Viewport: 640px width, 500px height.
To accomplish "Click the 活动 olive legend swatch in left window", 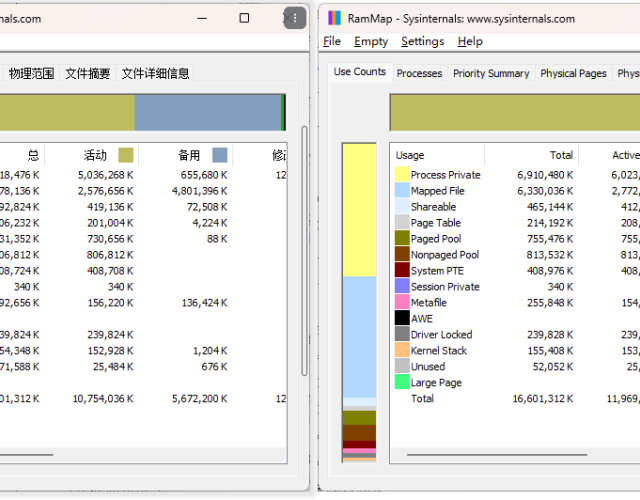I will 126,155.
